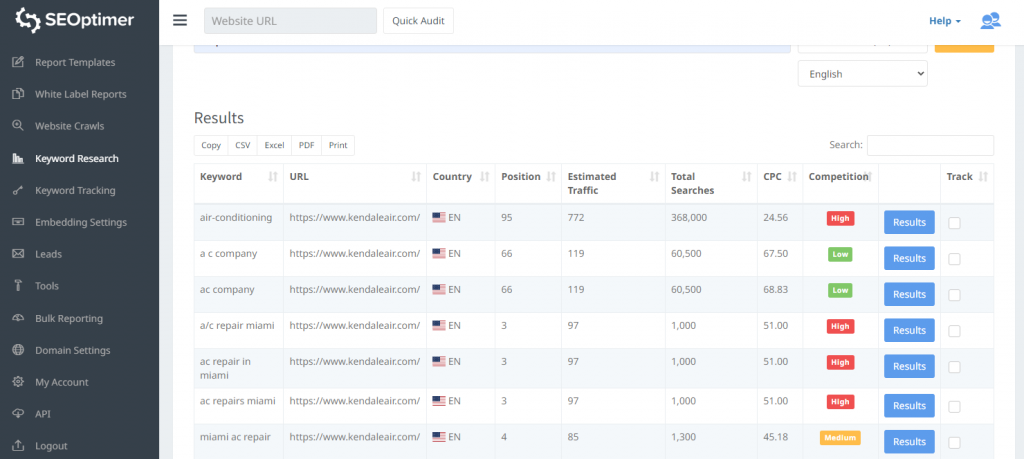The width and height of the screenshot is (1024, 459).
Task: Tick the Track checkbox for air-conditioning
Action: point(954,223)
